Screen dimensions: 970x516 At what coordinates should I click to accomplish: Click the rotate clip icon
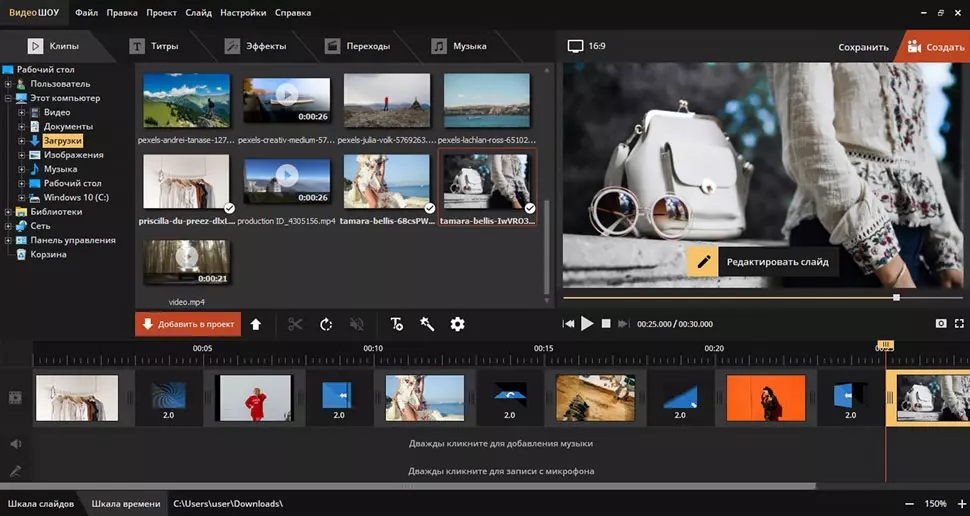coord(326,324)
